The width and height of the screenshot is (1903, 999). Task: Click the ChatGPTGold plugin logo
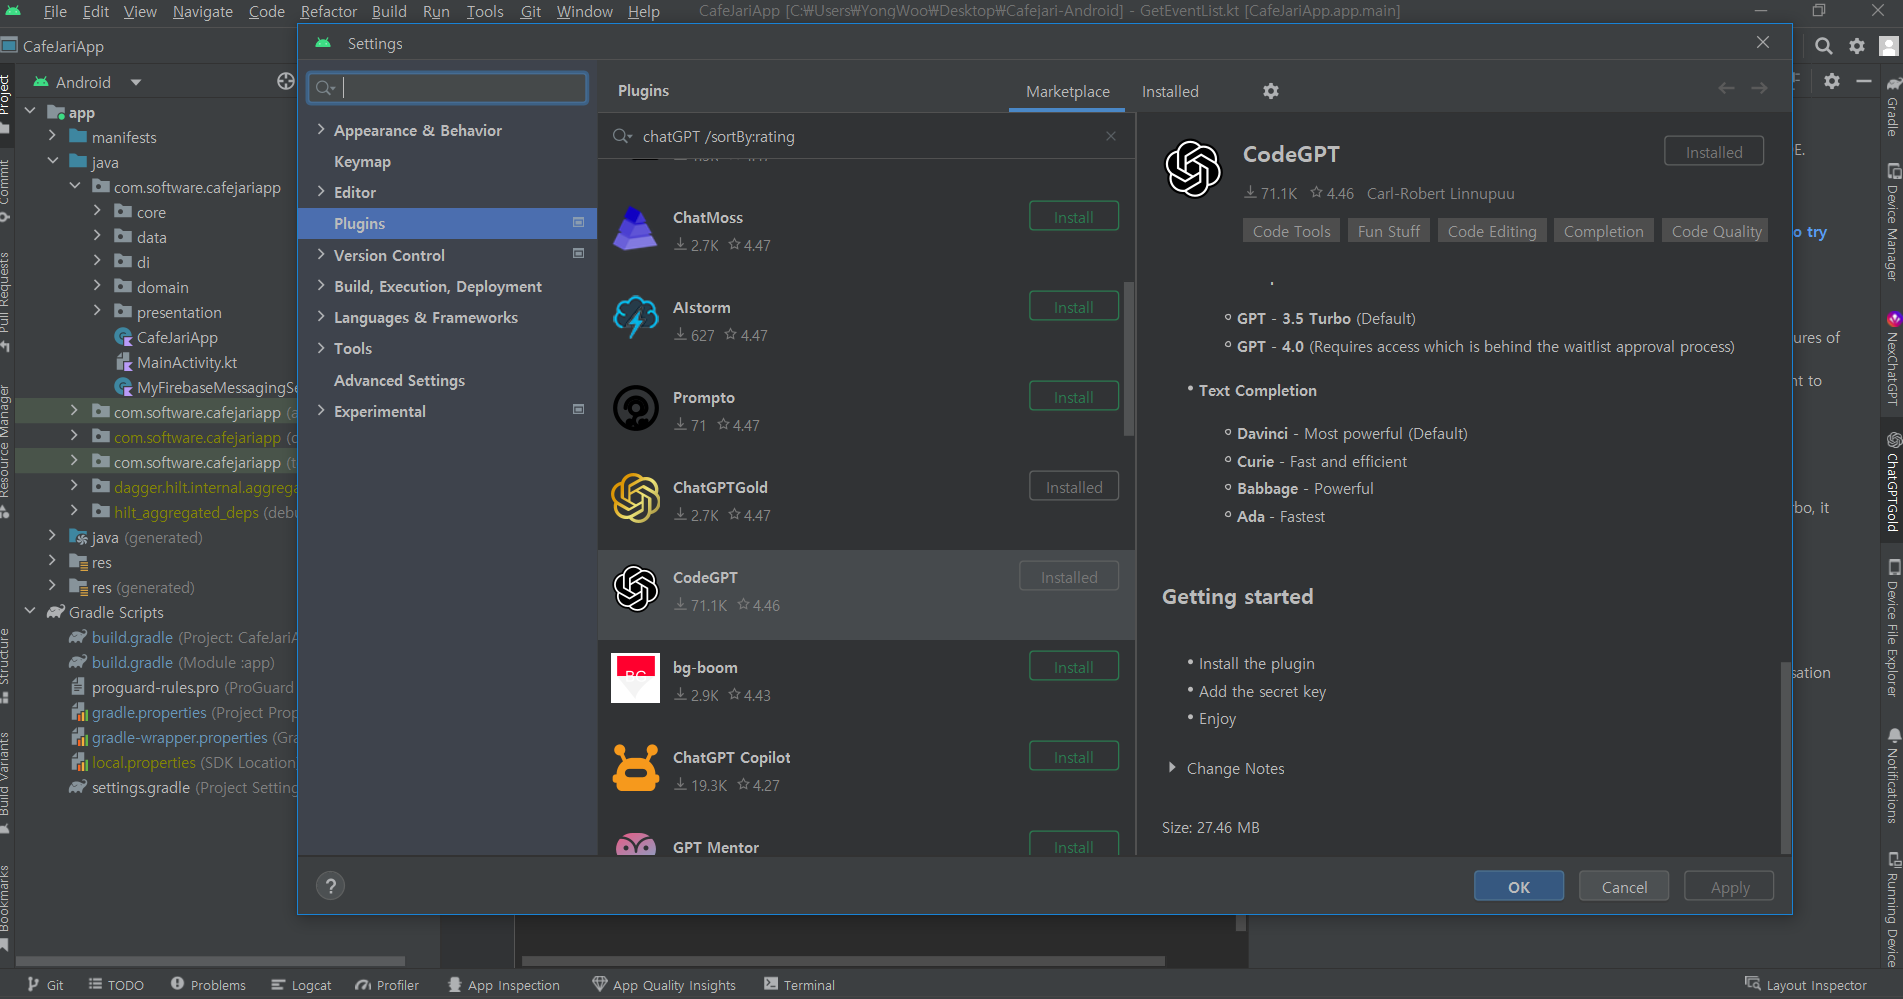635,498
